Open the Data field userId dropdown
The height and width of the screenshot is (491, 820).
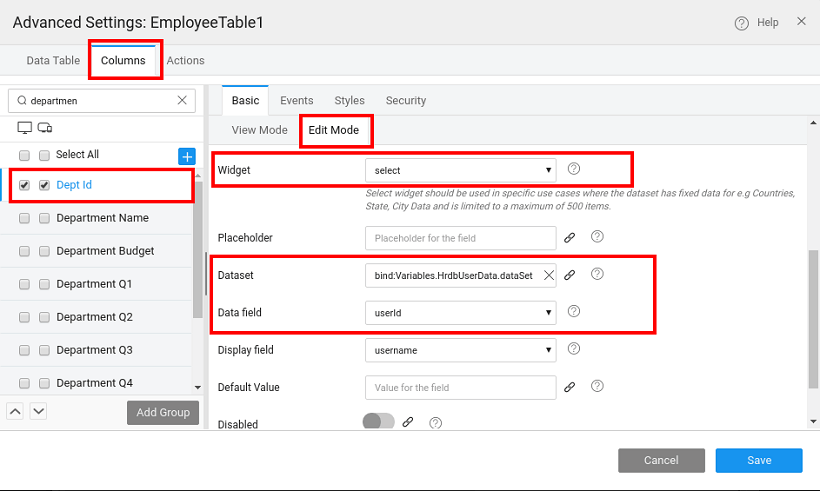pyautogui.click(x=460, y=312)
